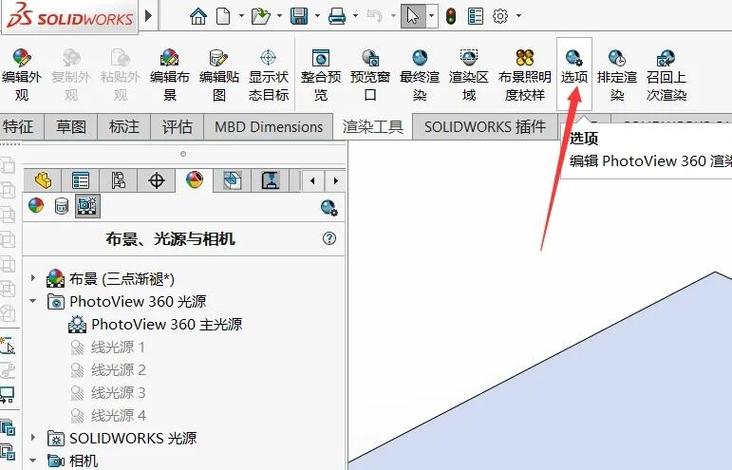Open the DisplayManager color ball tab
The height and width of the screenshot is (470, 732).
pos(194,180)
